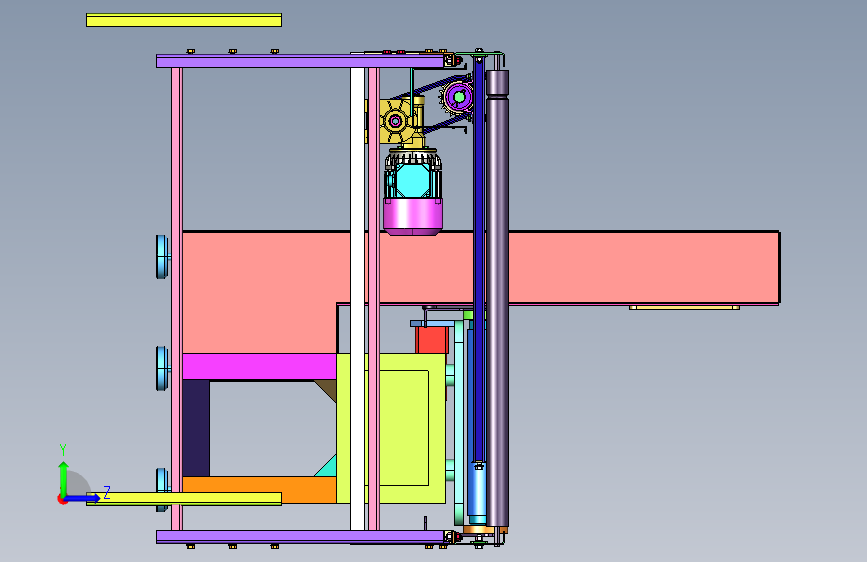Pick the magenta block below the salmon beam

tap(259, 366)
